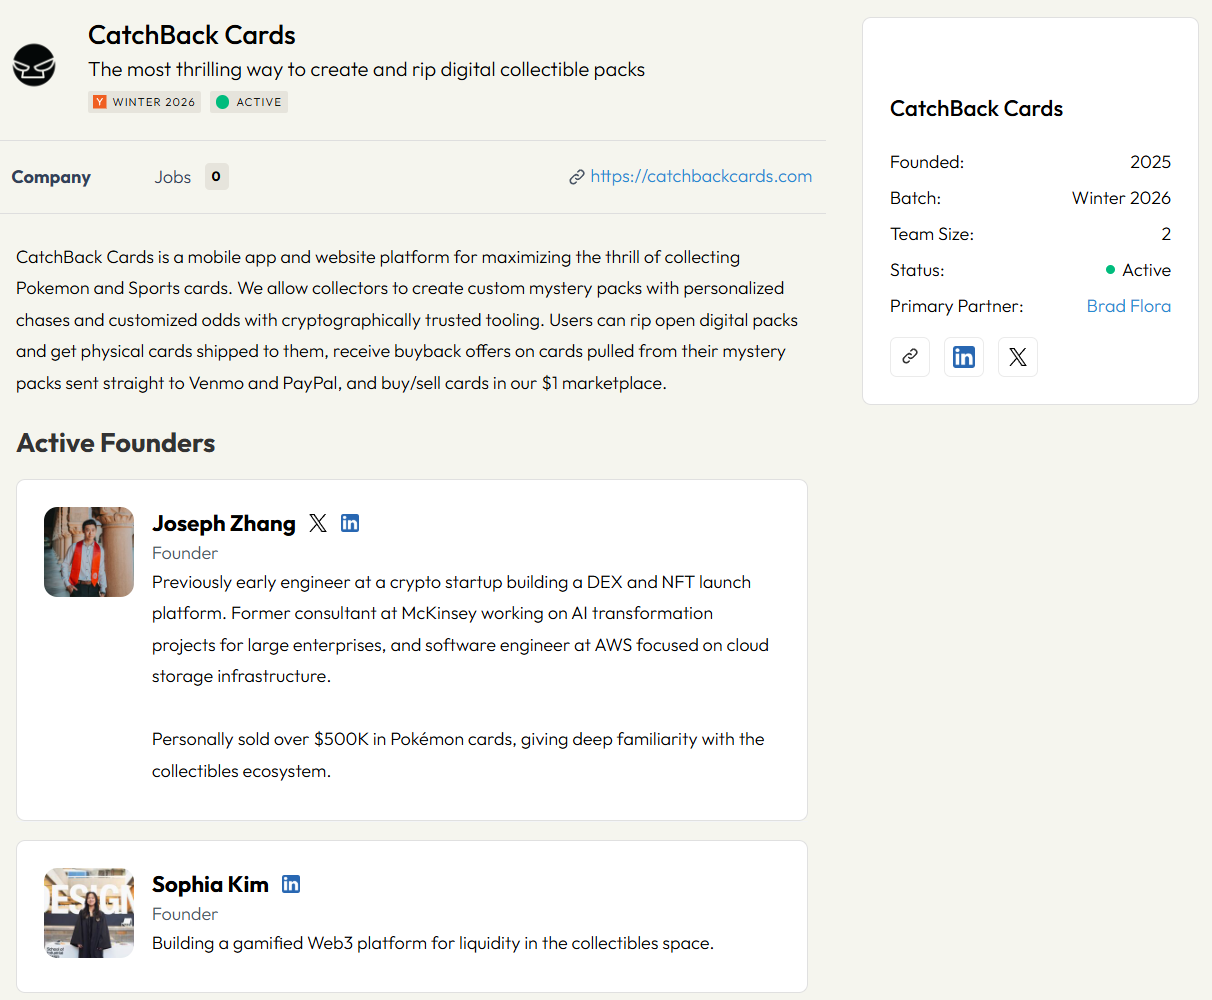Switch to the Company tab
Image resolution: width=1212 pixels, height=1000 pixels.
(x=51, y=177)
